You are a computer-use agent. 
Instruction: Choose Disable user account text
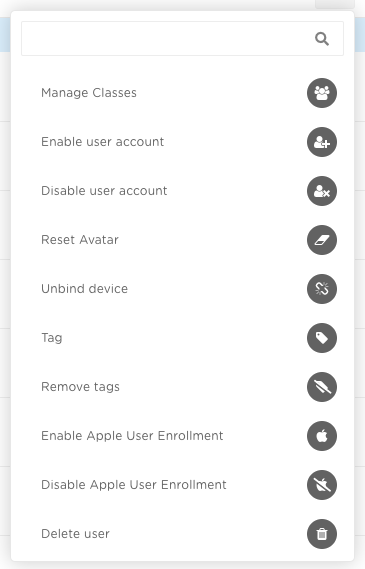pos(104,191)
